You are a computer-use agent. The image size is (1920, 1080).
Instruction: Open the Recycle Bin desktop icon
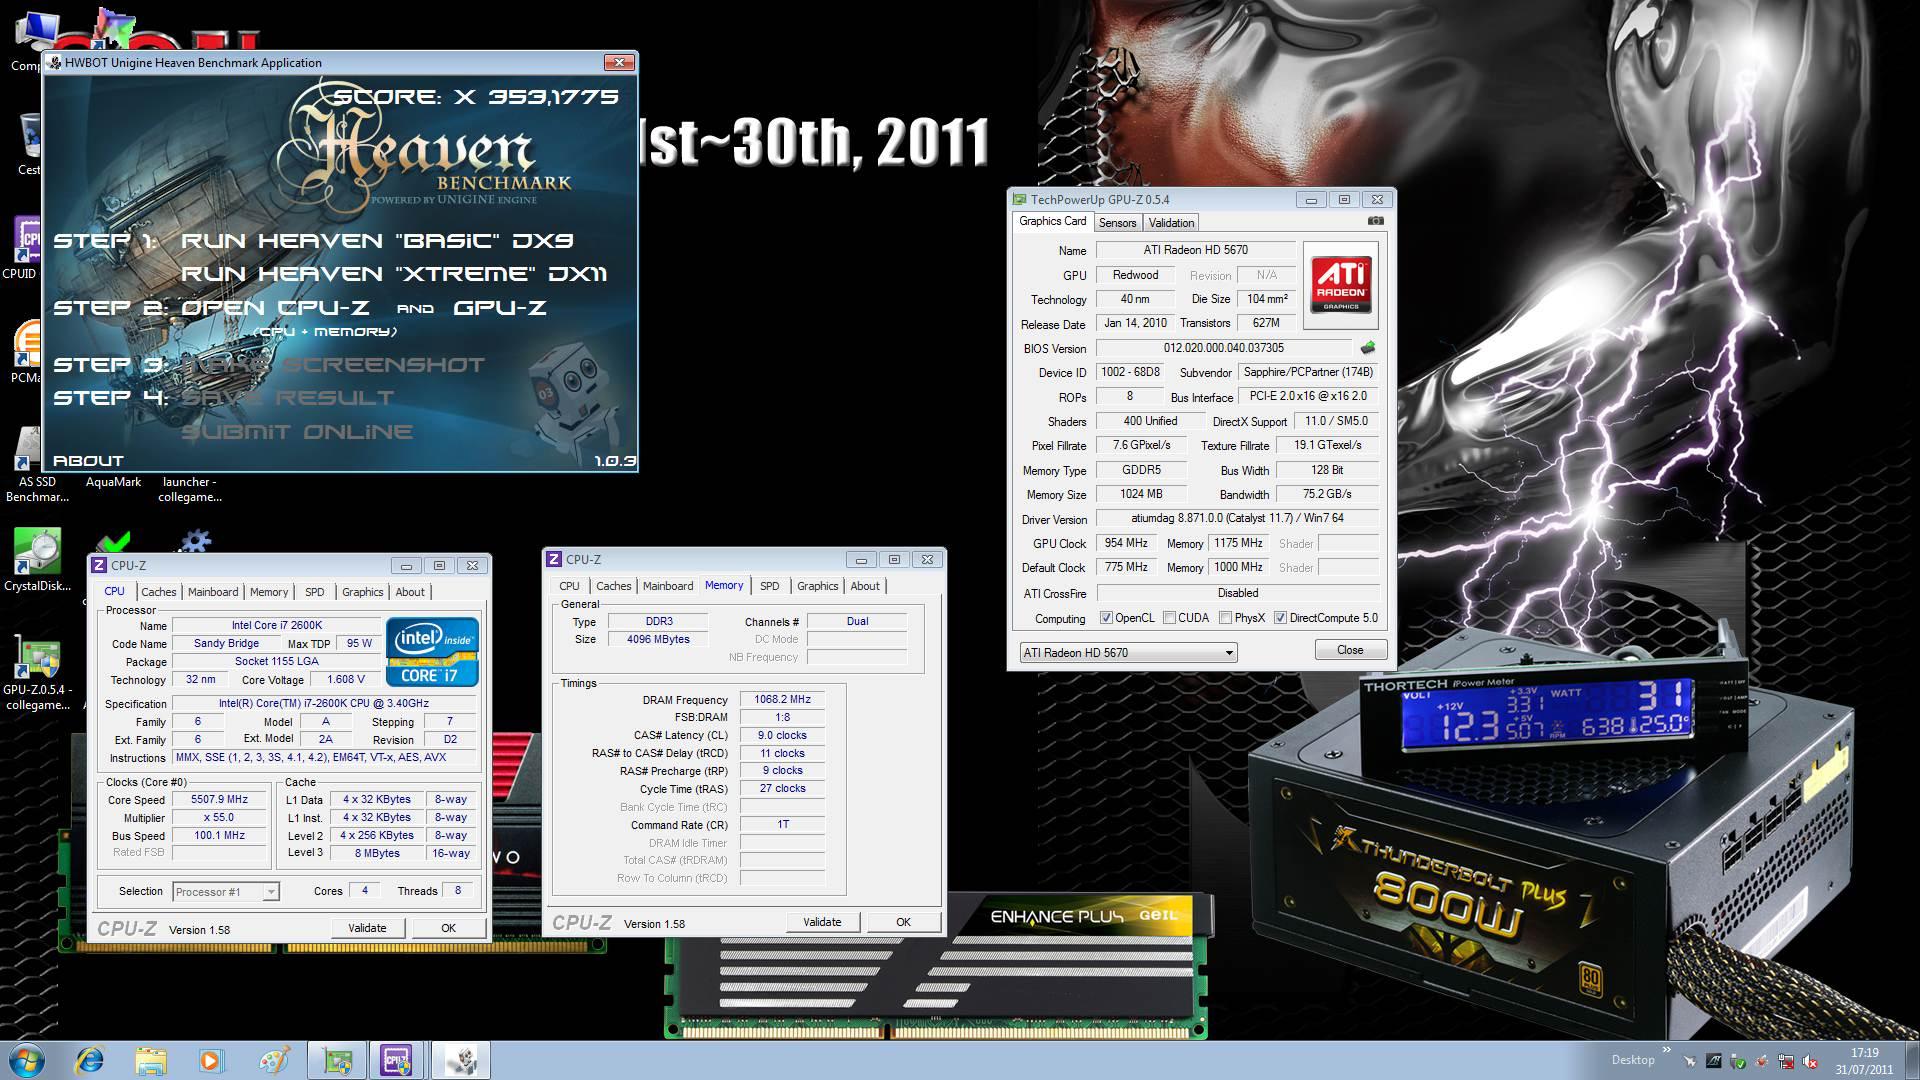pyautogui.click(x=28, y=140)
